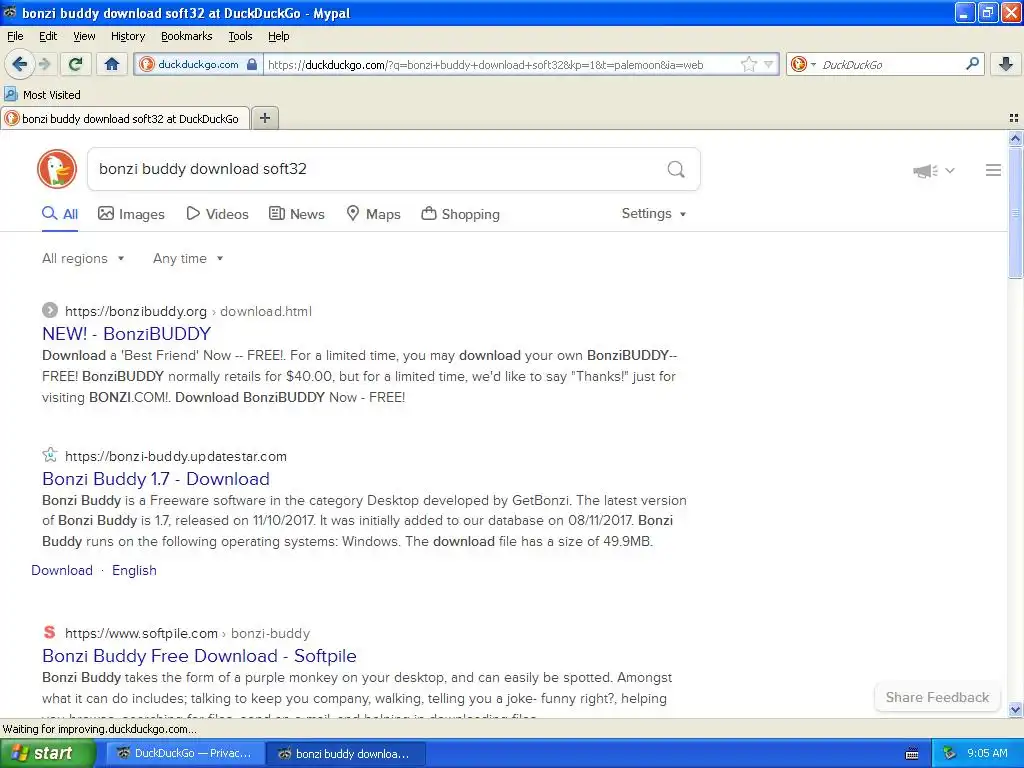Image resolution: width=1024 pixels, height=768 pixels.
Task: Click the Settings dropdown arrow caret
Action: point(682,214)
